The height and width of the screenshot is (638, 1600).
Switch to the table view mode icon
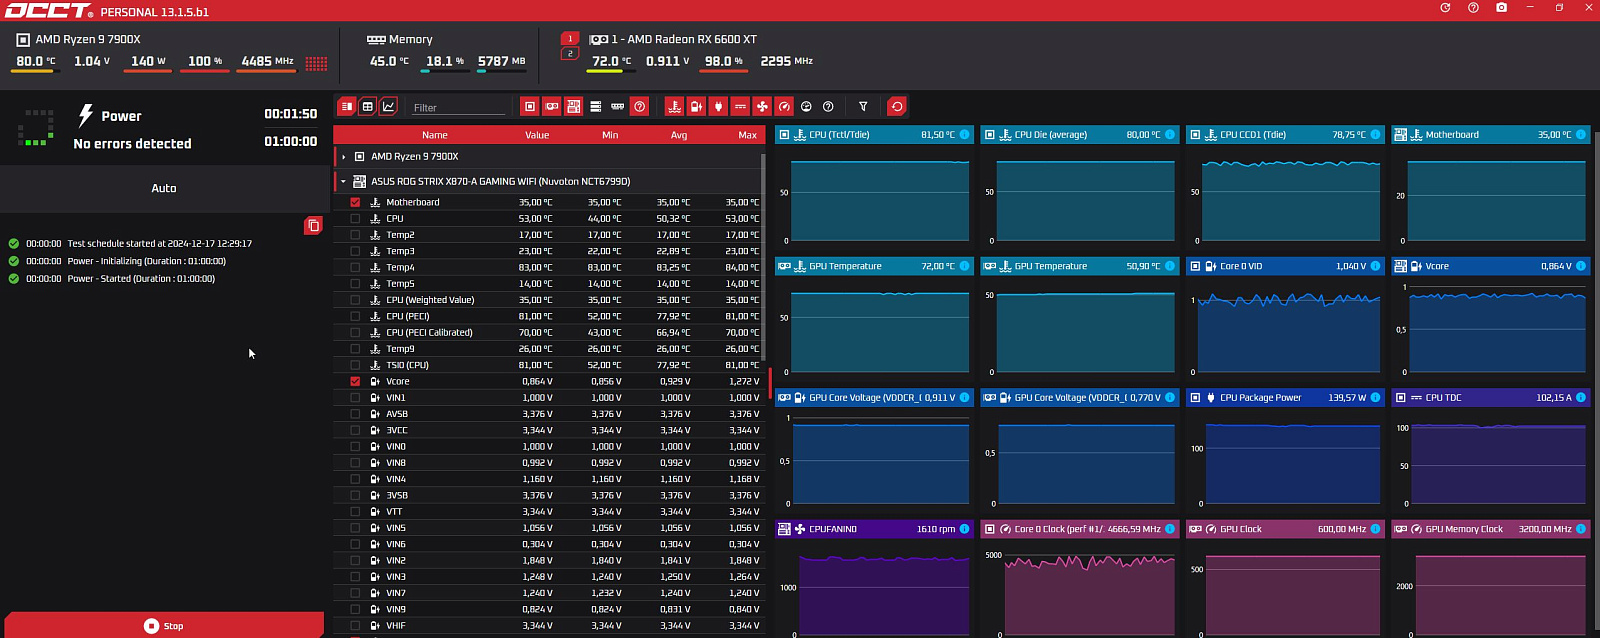click(x=368, y=106)
